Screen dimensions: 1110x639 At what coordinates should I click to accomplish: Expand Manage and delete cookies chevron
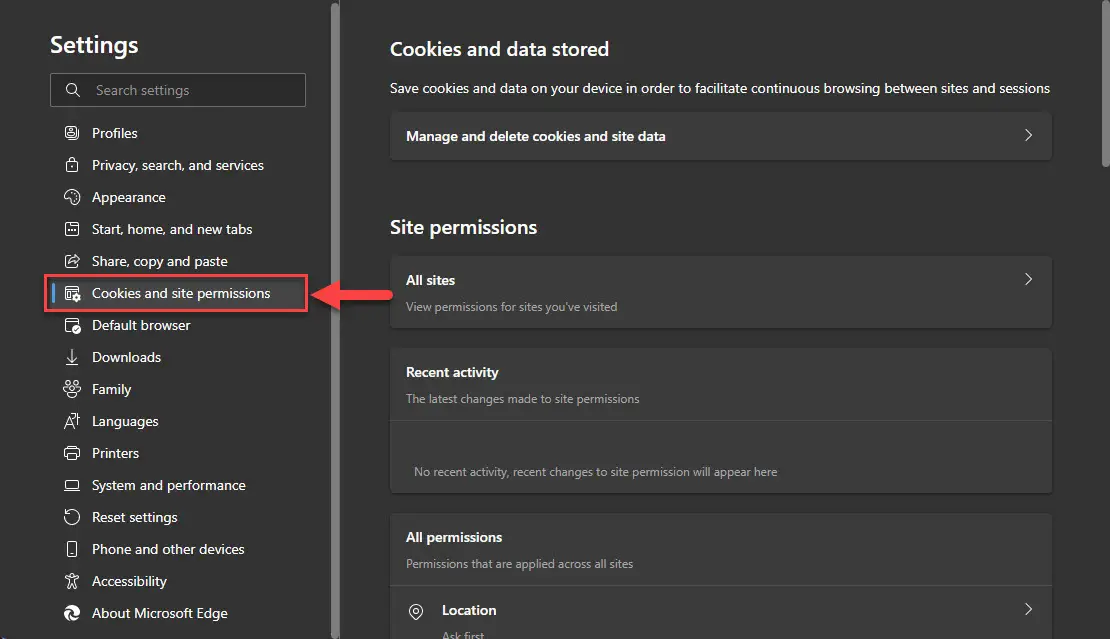[1029, 135]
